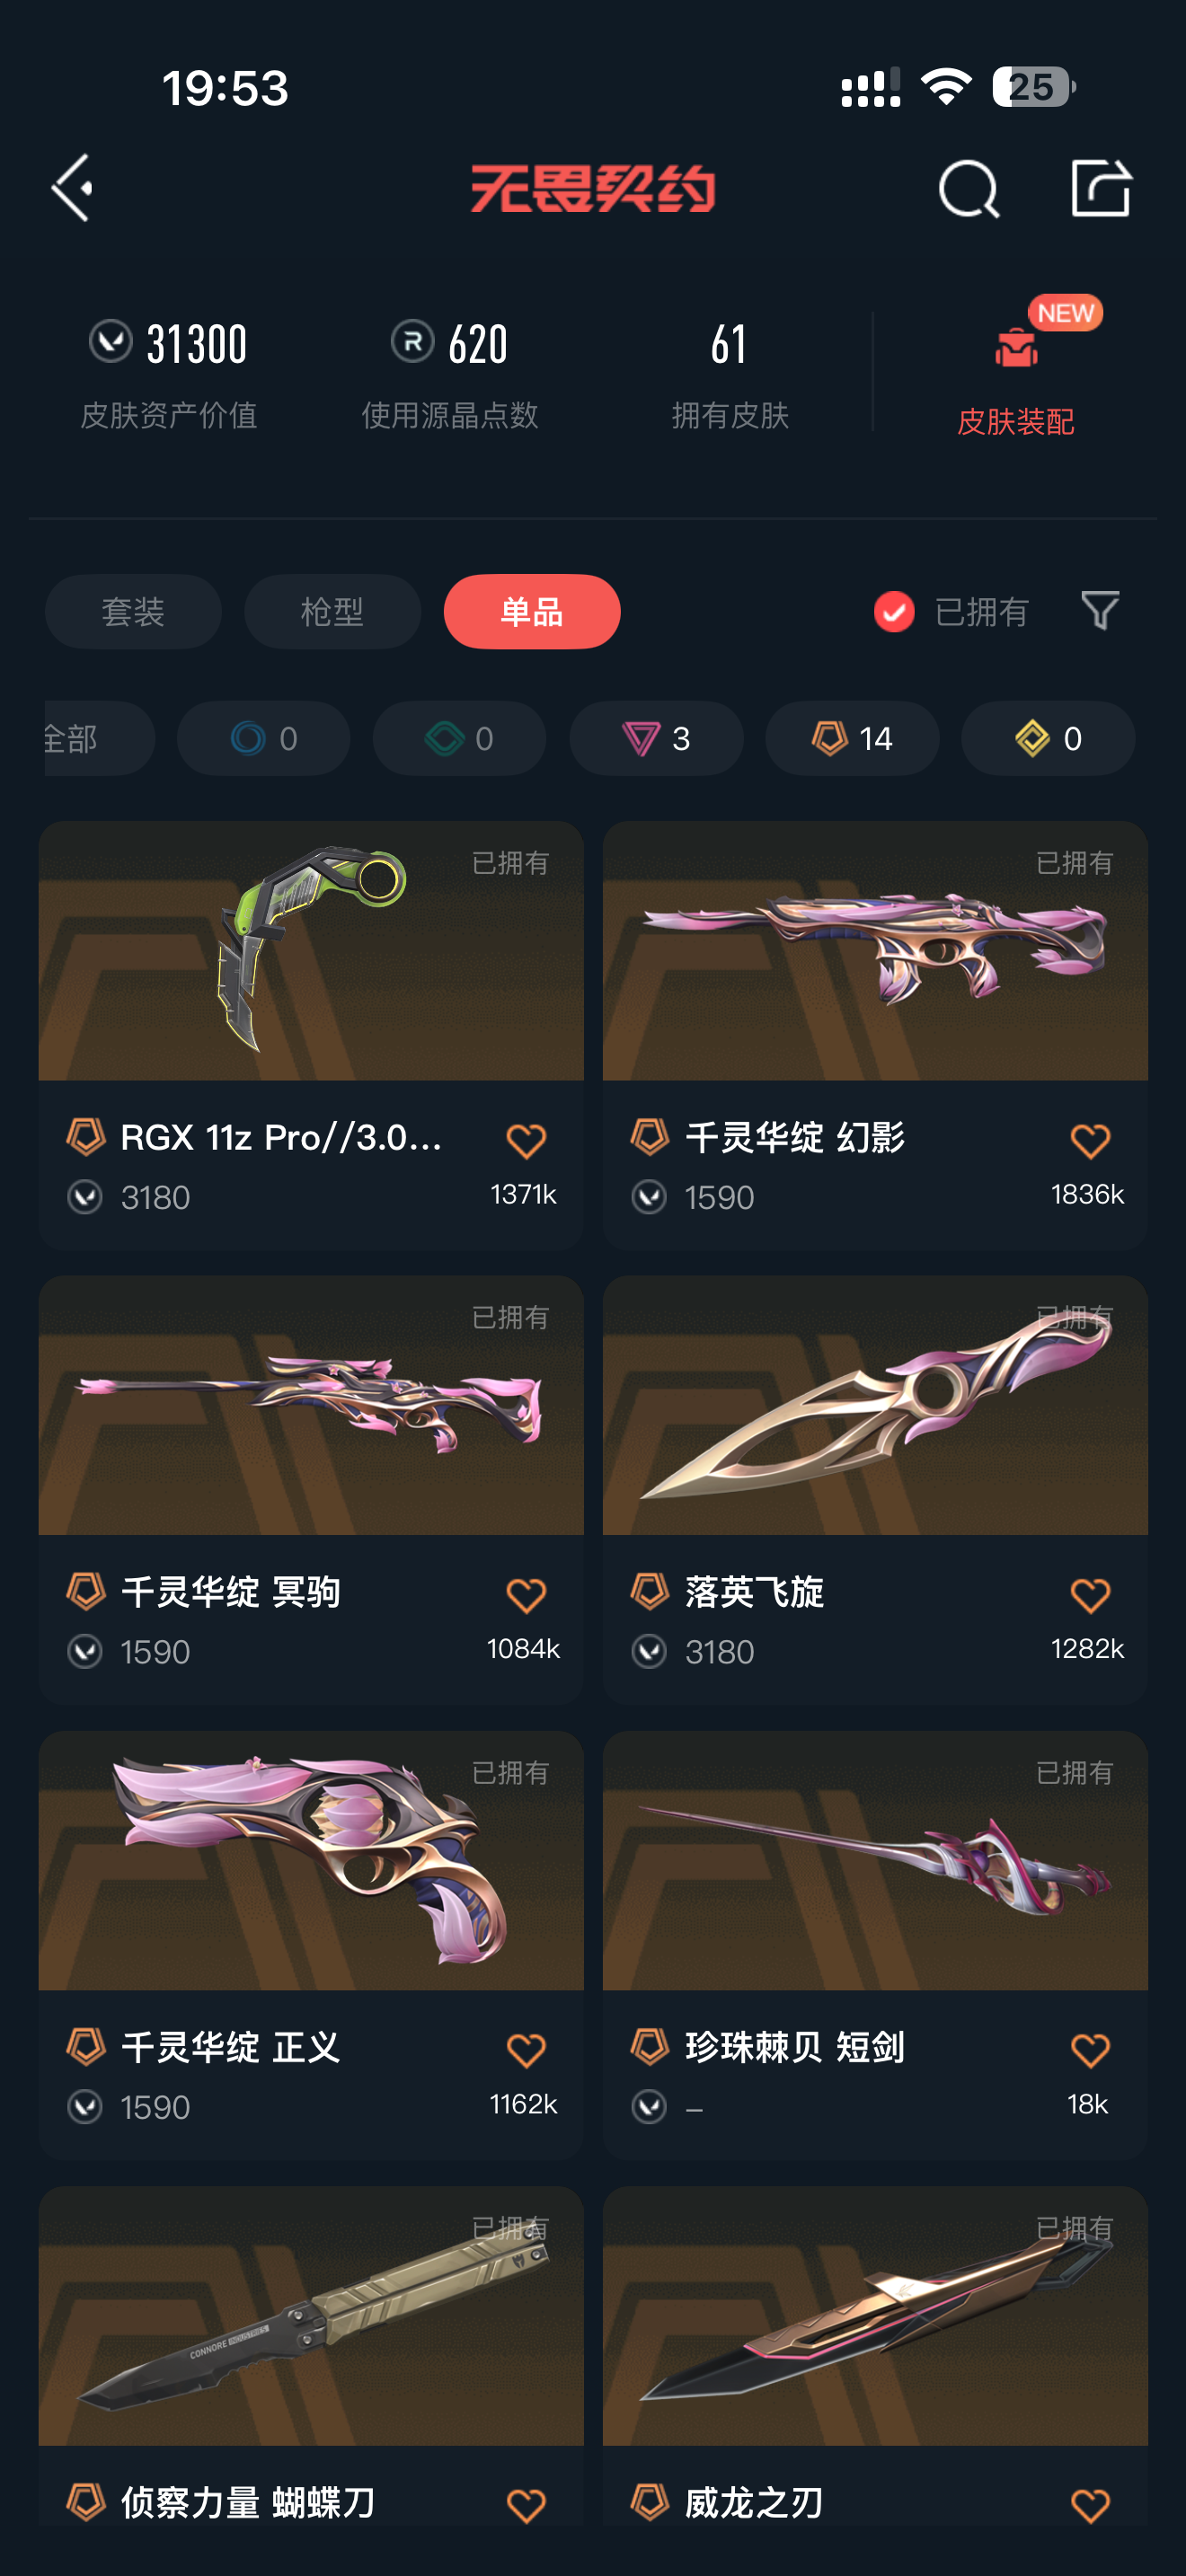Open the filter funnel icon

pos(1100,610)
